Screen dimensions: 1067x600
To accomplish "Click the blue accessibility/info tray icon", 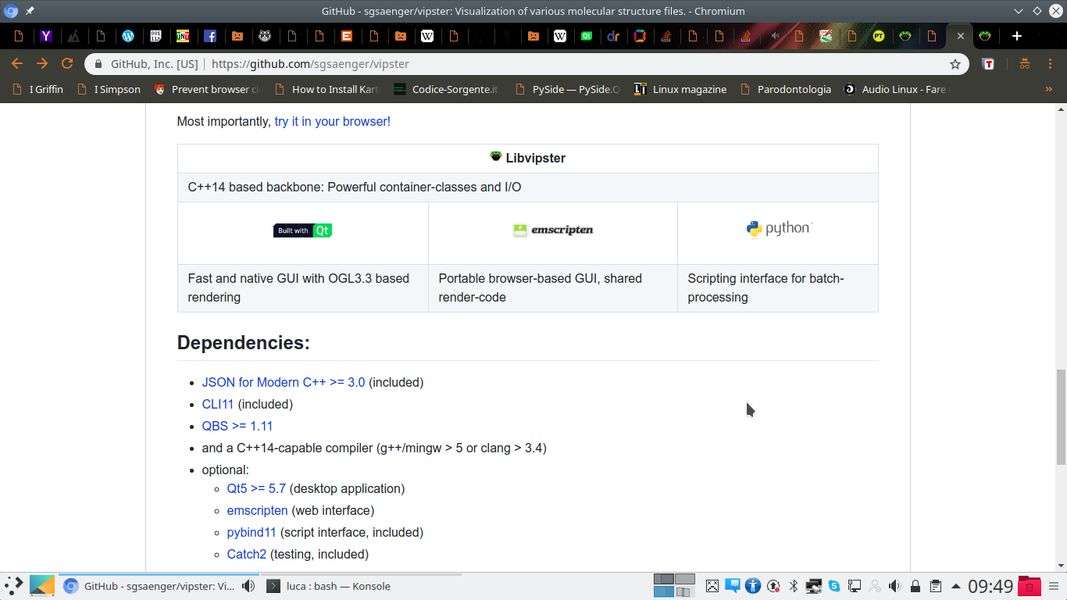I will click(753, 586).
